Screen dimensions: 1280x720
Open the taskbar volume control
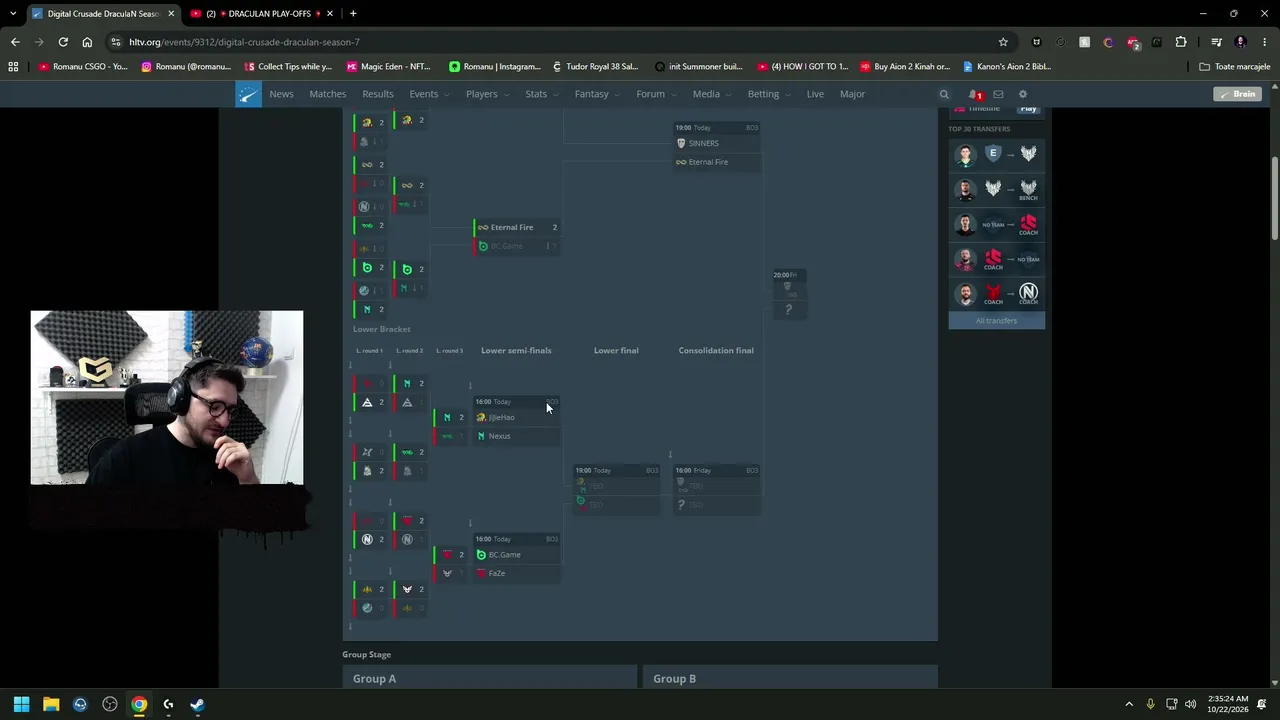(x=1190, y=704)
